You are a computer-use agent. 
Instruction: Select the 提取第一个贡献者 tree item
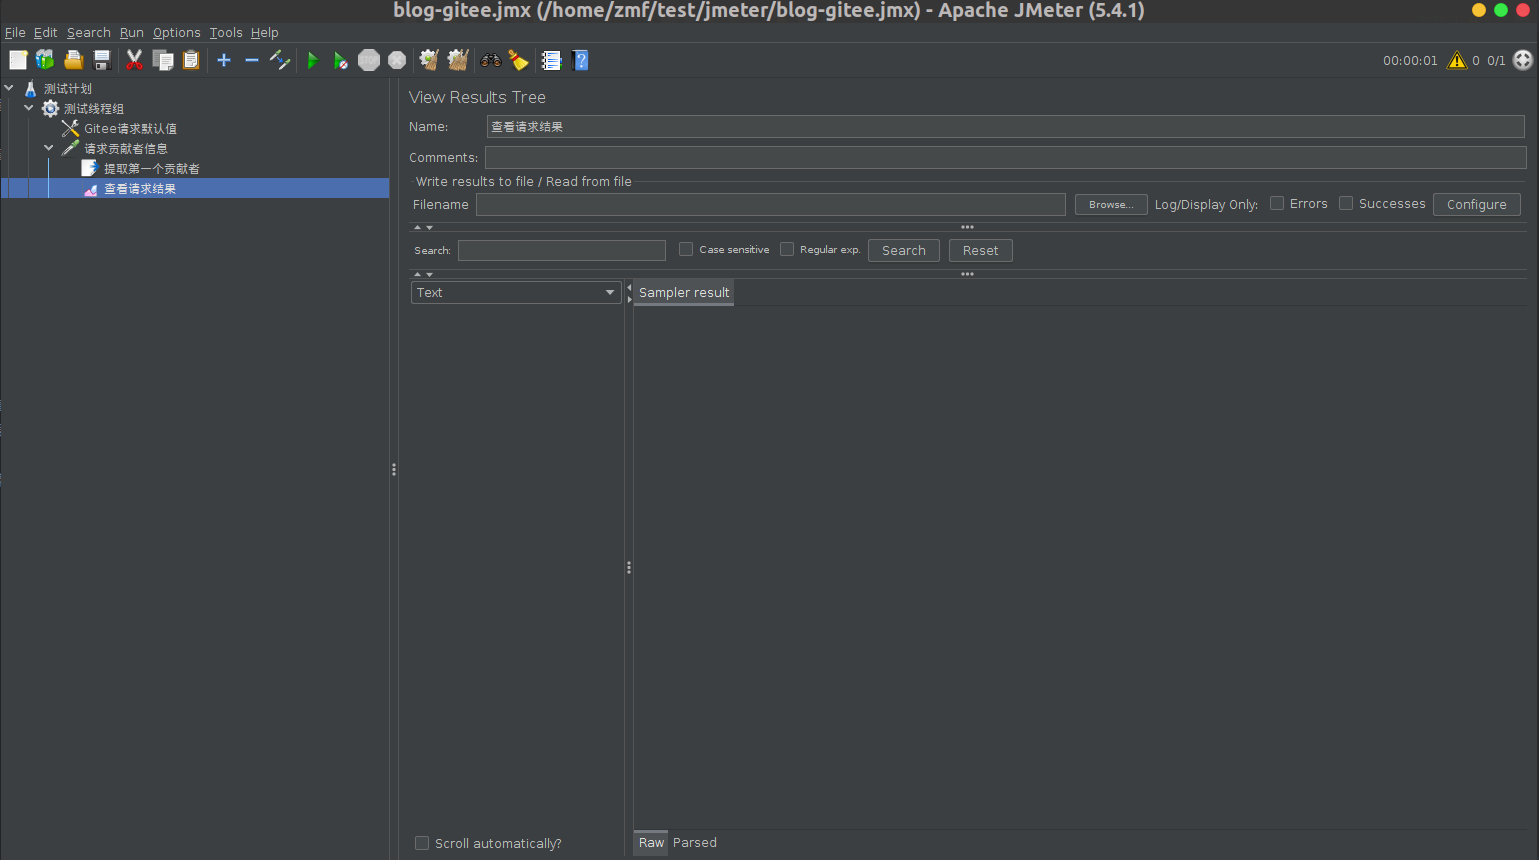point(151,168)
